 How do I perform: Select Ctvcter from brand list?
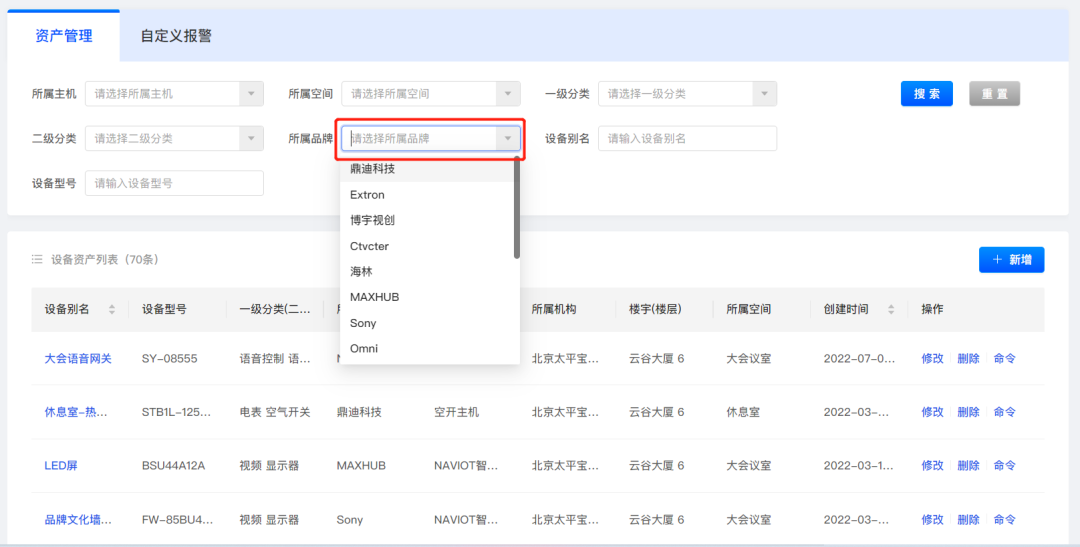[429, 246]
